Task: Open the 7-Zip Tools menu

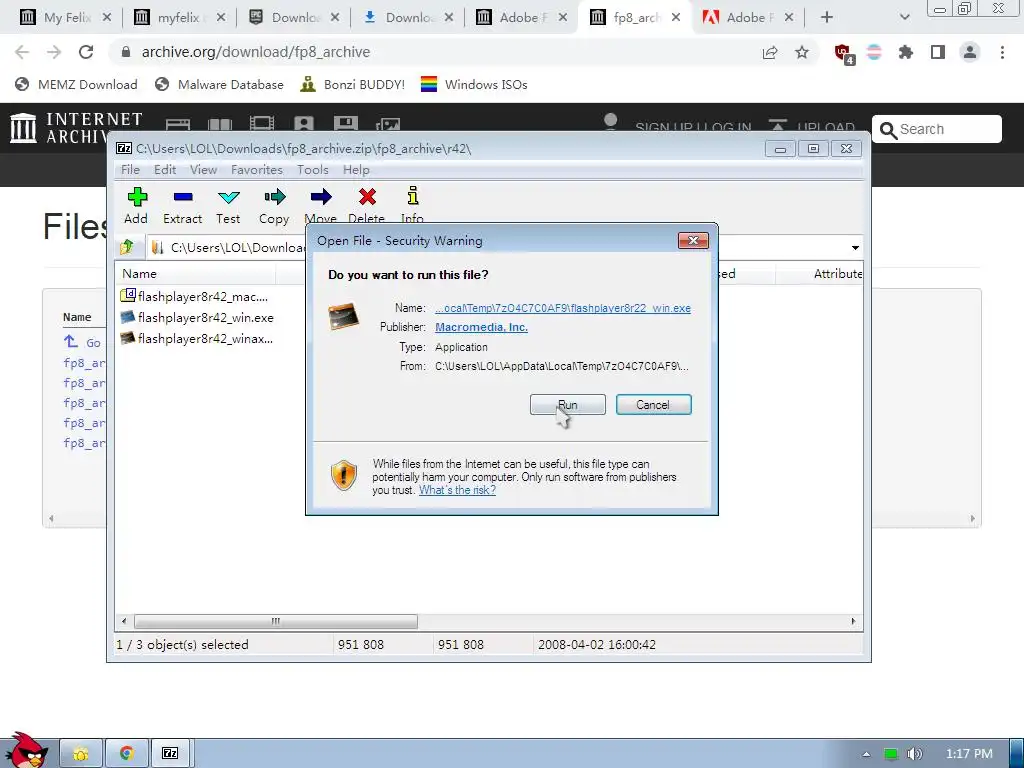Action: tap(313, 170)
